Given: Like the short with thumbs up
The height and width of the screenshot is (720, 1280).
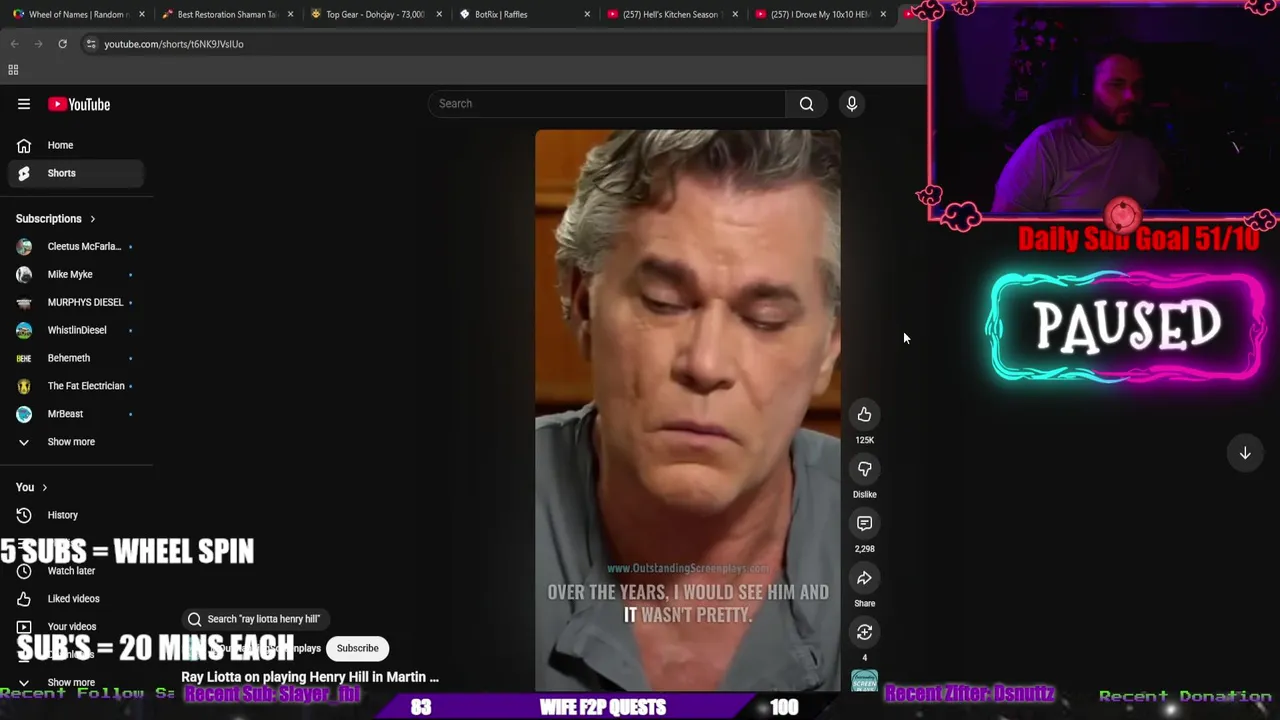Looking at the screenshot, I should coord(864,414).
